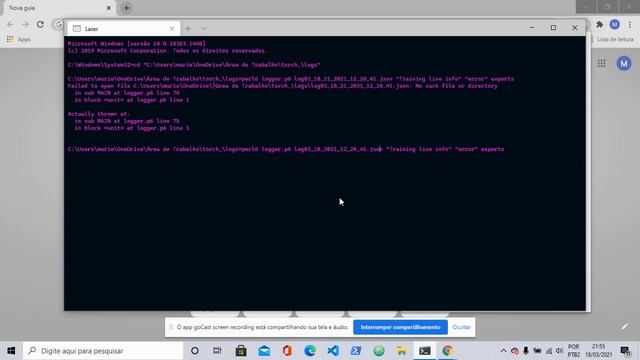Open a new tab in the terminal window
Image resolution: width=640 pixels, height=360 pixels.
click(x=188, y=29)
